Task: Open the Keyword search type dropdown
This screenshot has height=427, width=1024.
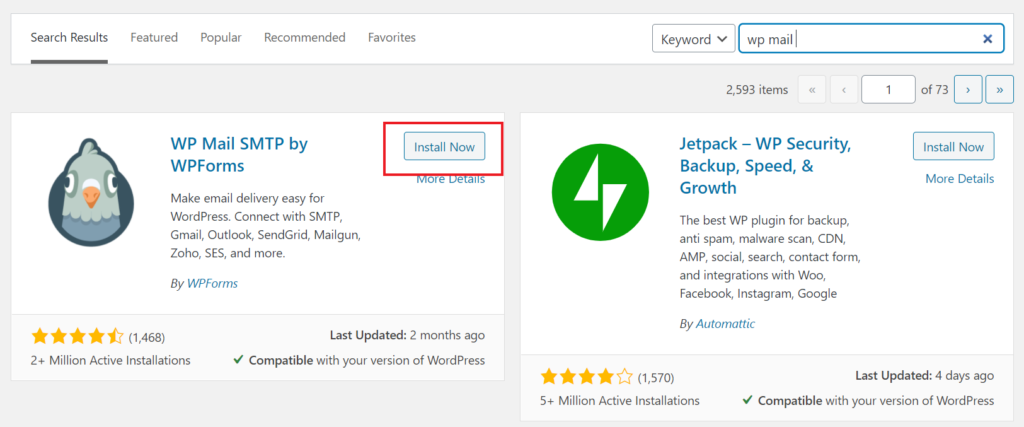Action: [693, 39]
